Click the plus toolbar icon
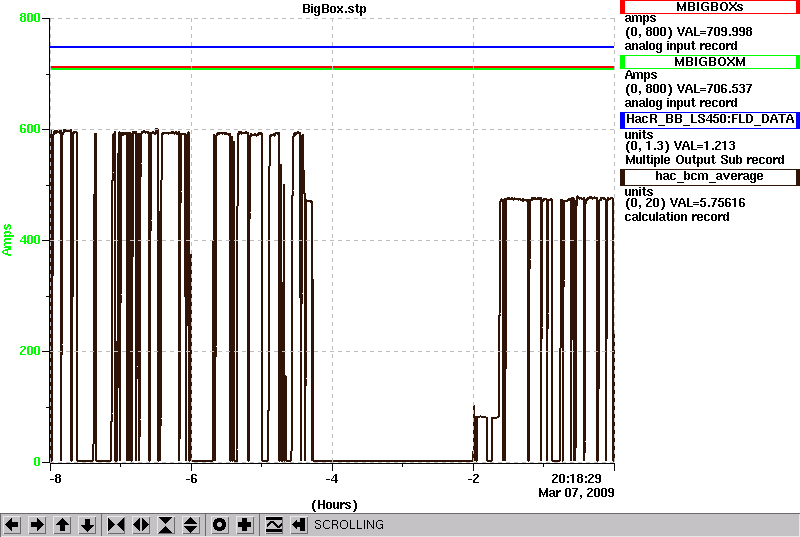This screenshot has width=800, height=537. click(x=245, y=525)
